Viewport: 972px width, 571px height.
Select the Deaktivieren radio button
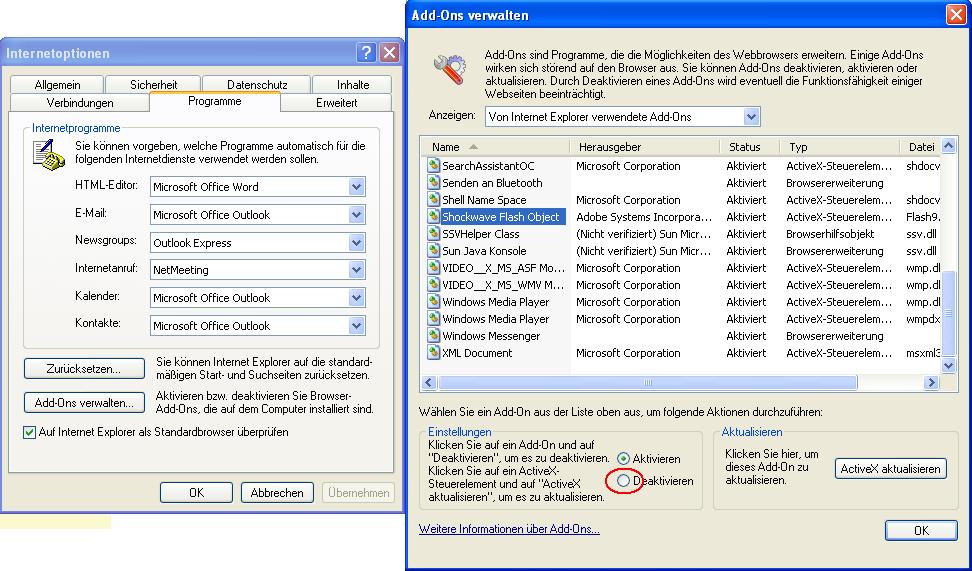click(x=623, y=480)
